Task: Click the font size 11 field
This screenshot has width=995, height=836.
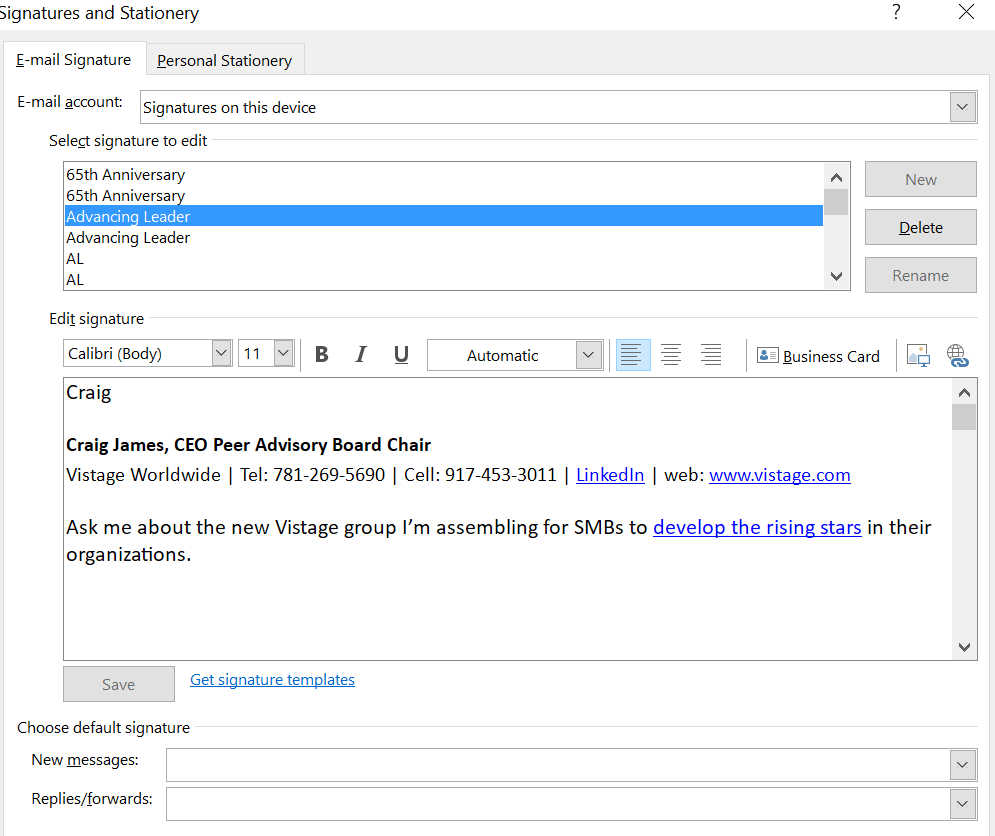Action: click(x=257, y=353)
